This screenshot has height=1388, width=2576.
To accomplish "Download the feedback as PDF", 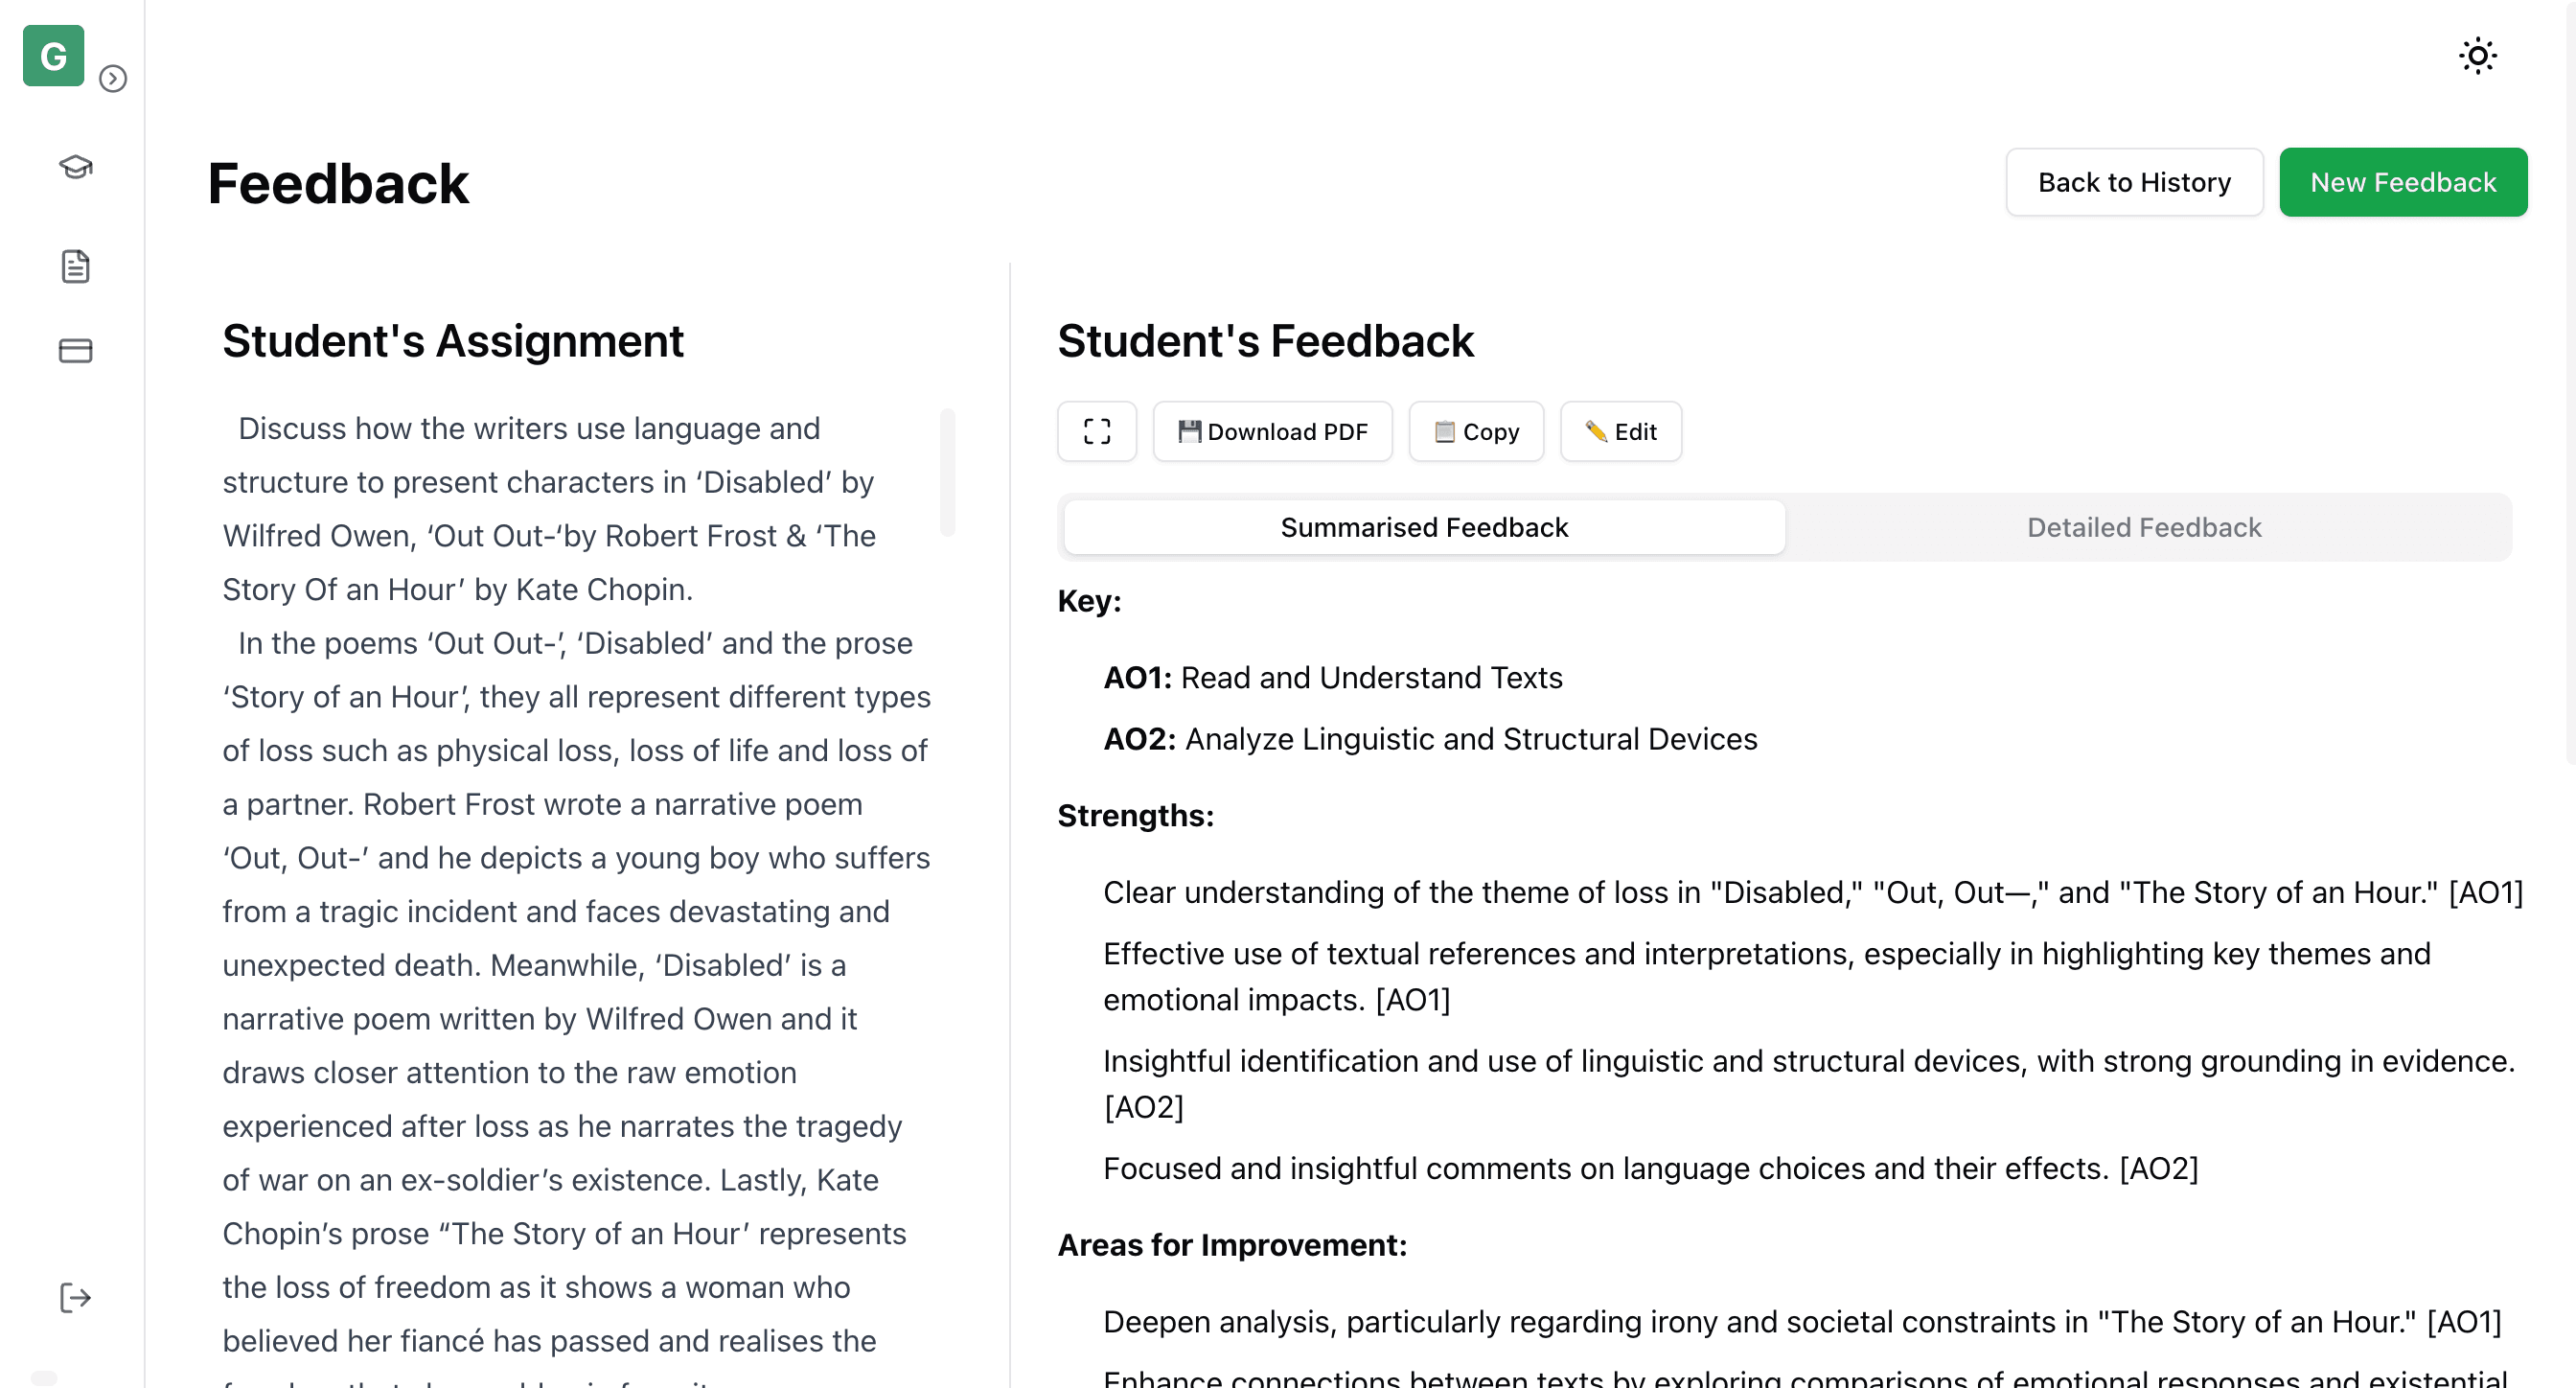I will click(1272, 432).
